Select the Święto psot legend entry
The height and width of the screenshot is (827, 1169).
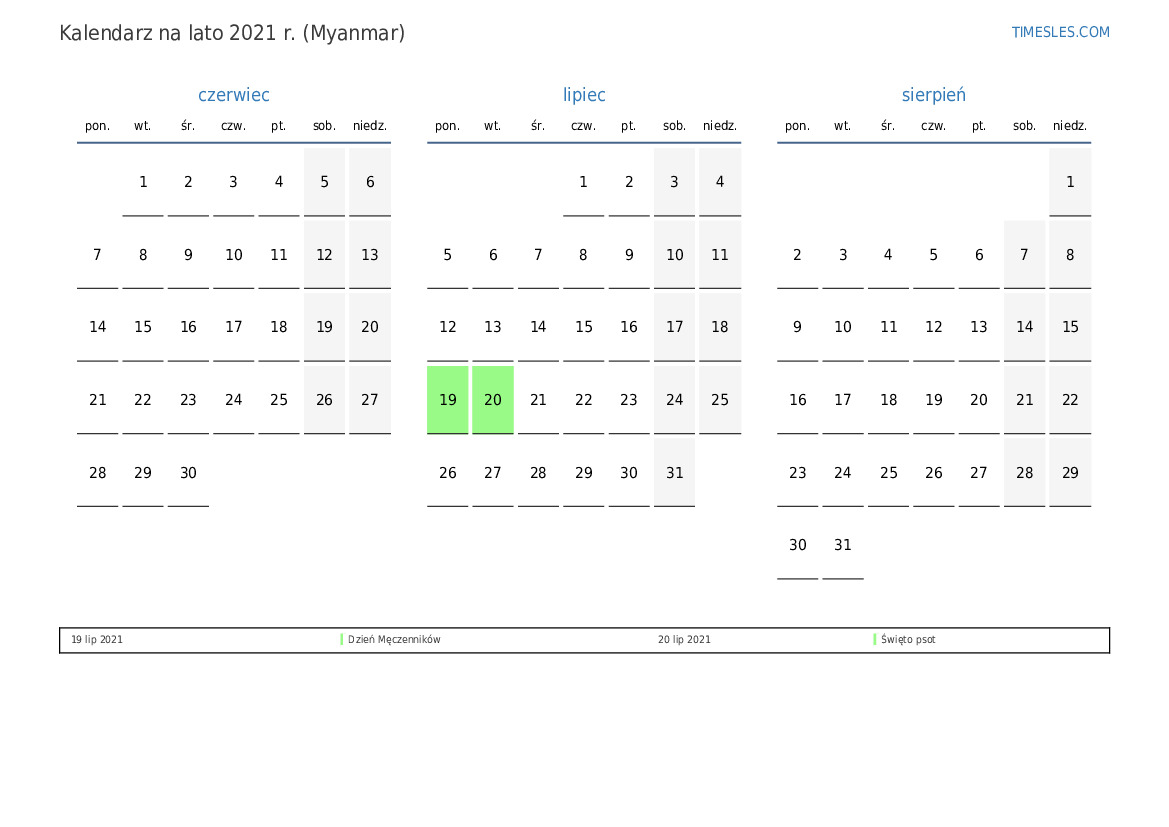tap(908, 640)
